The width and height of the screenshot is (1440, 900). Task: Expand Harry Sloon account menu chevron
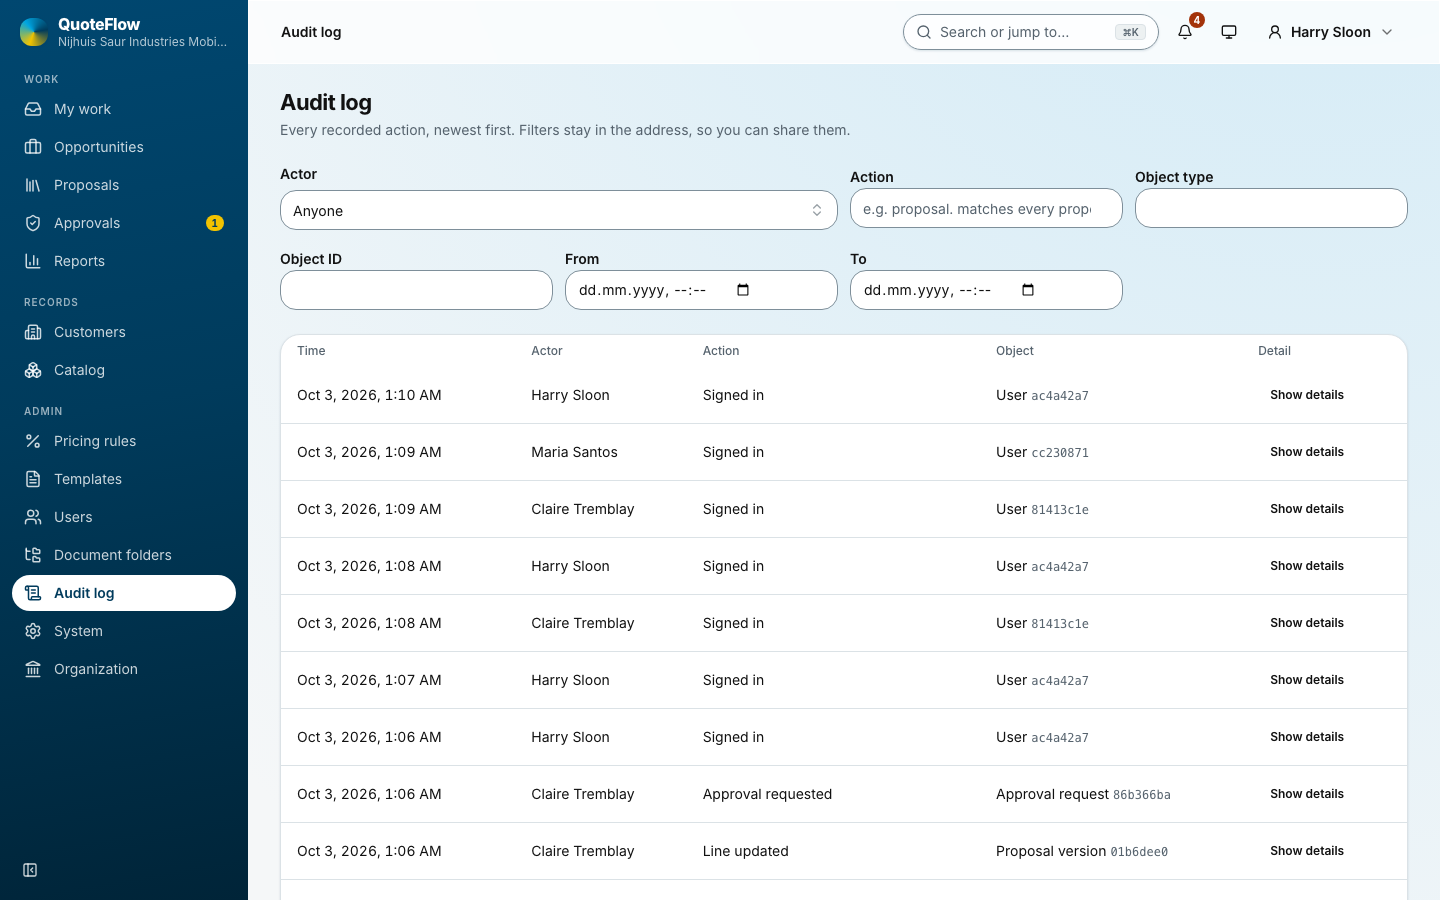pos(1387,32)
